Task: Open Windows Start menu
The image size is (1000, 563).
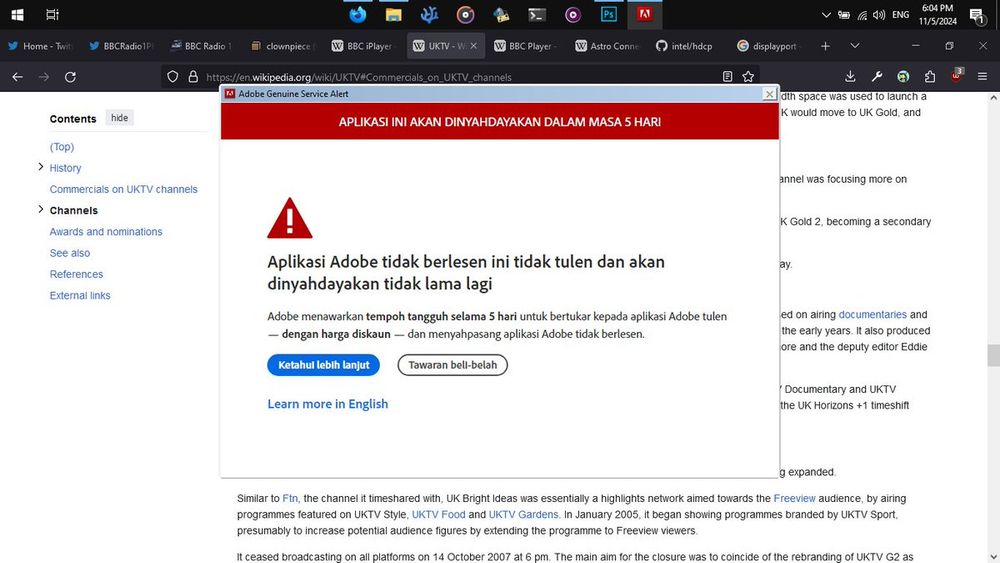Action: 17,14
